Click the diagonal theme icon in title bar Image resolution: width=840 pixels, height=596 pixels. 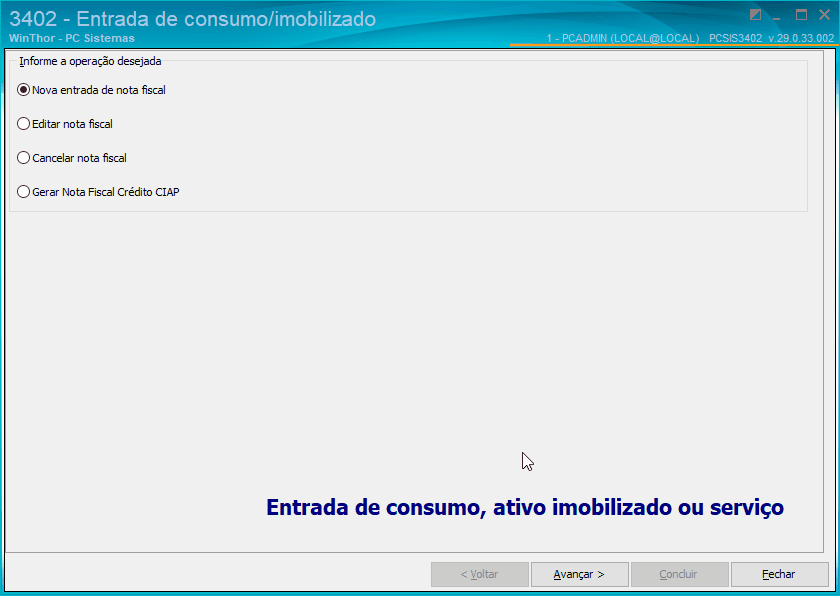click(755, 15)
